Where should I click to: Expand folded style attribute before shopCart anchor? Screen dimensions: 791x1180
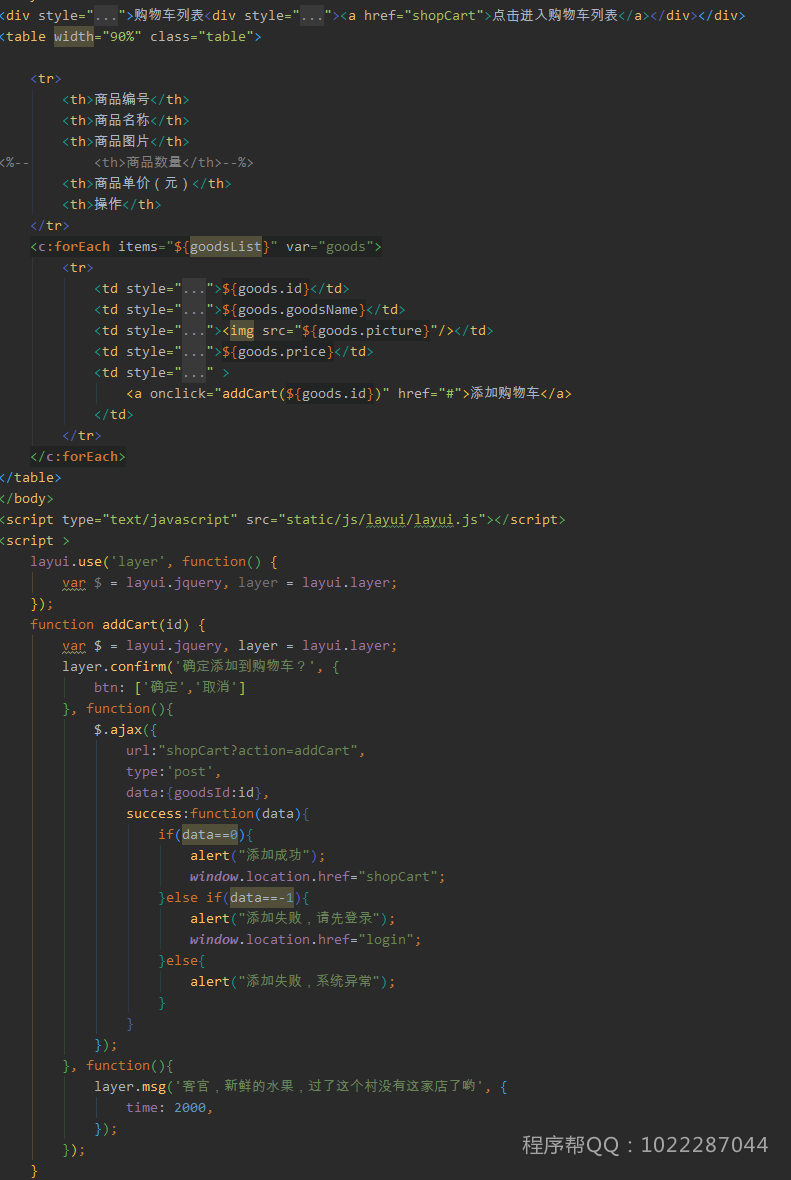tap(312, 15)
